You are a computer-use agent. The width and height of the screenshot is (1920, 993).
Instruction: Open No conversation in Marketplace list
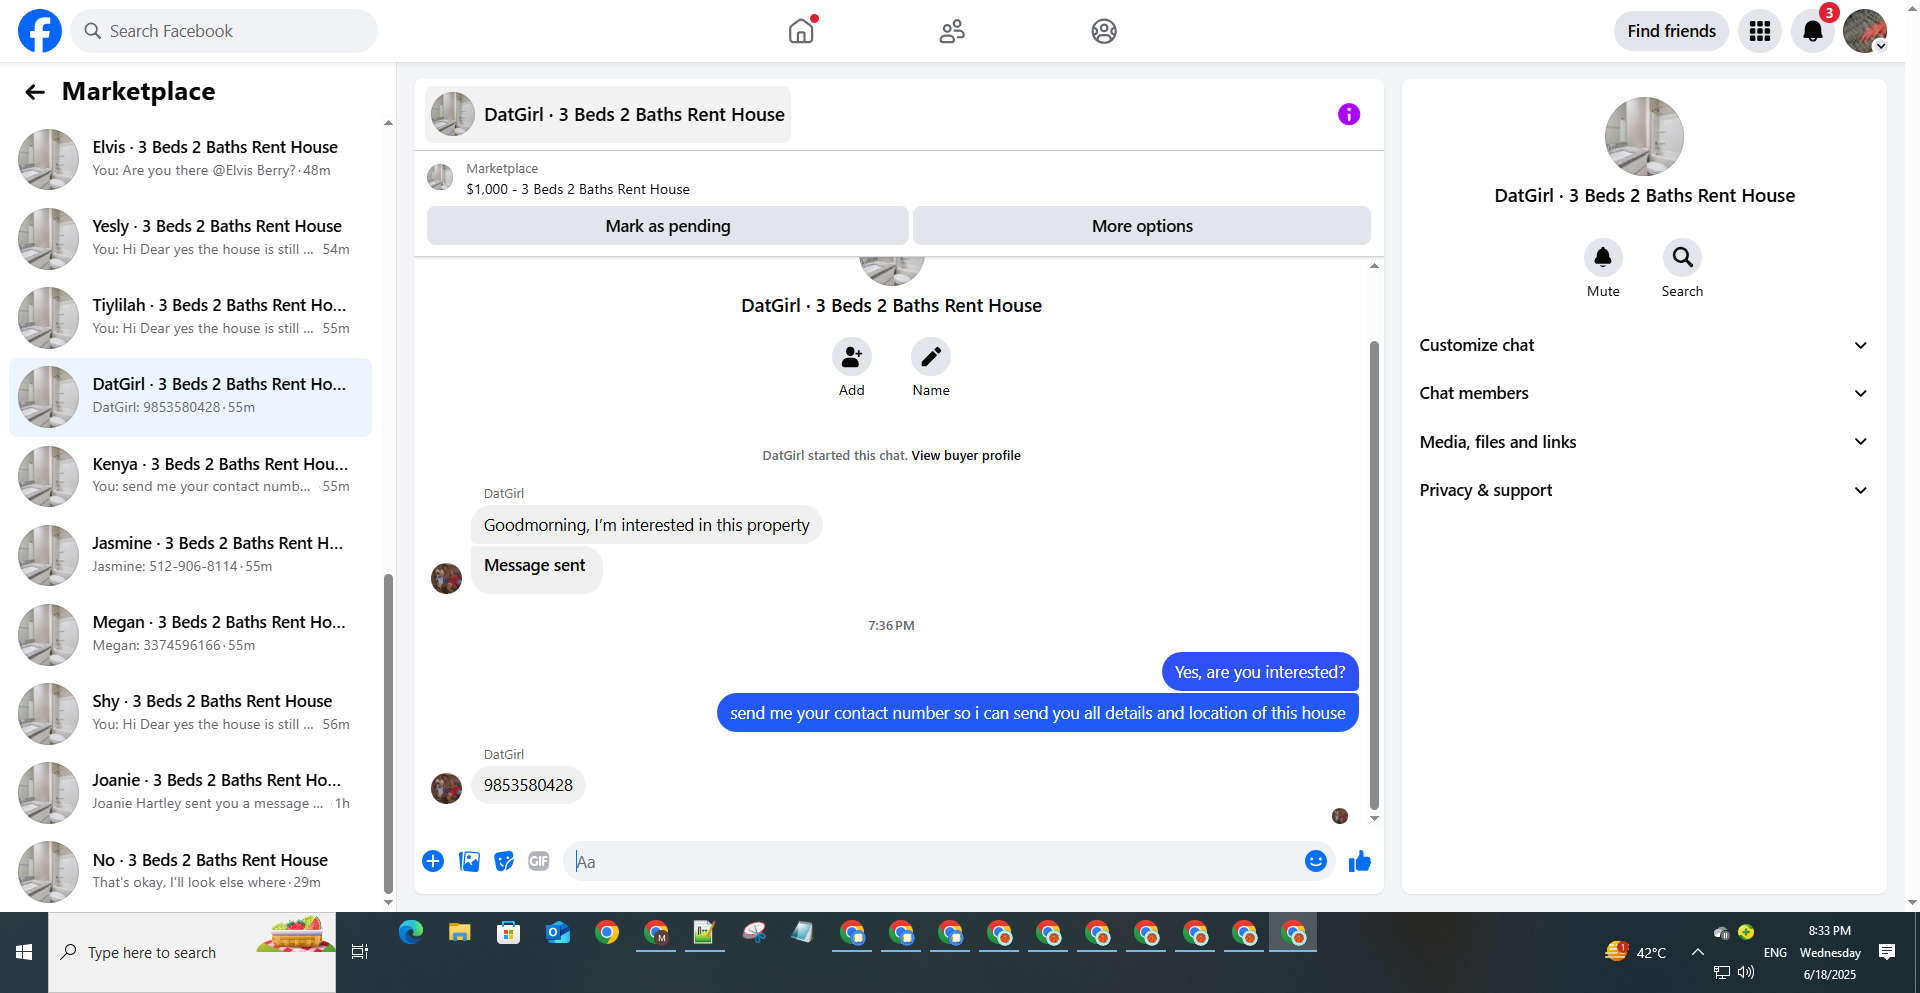(x=190, y=871)
